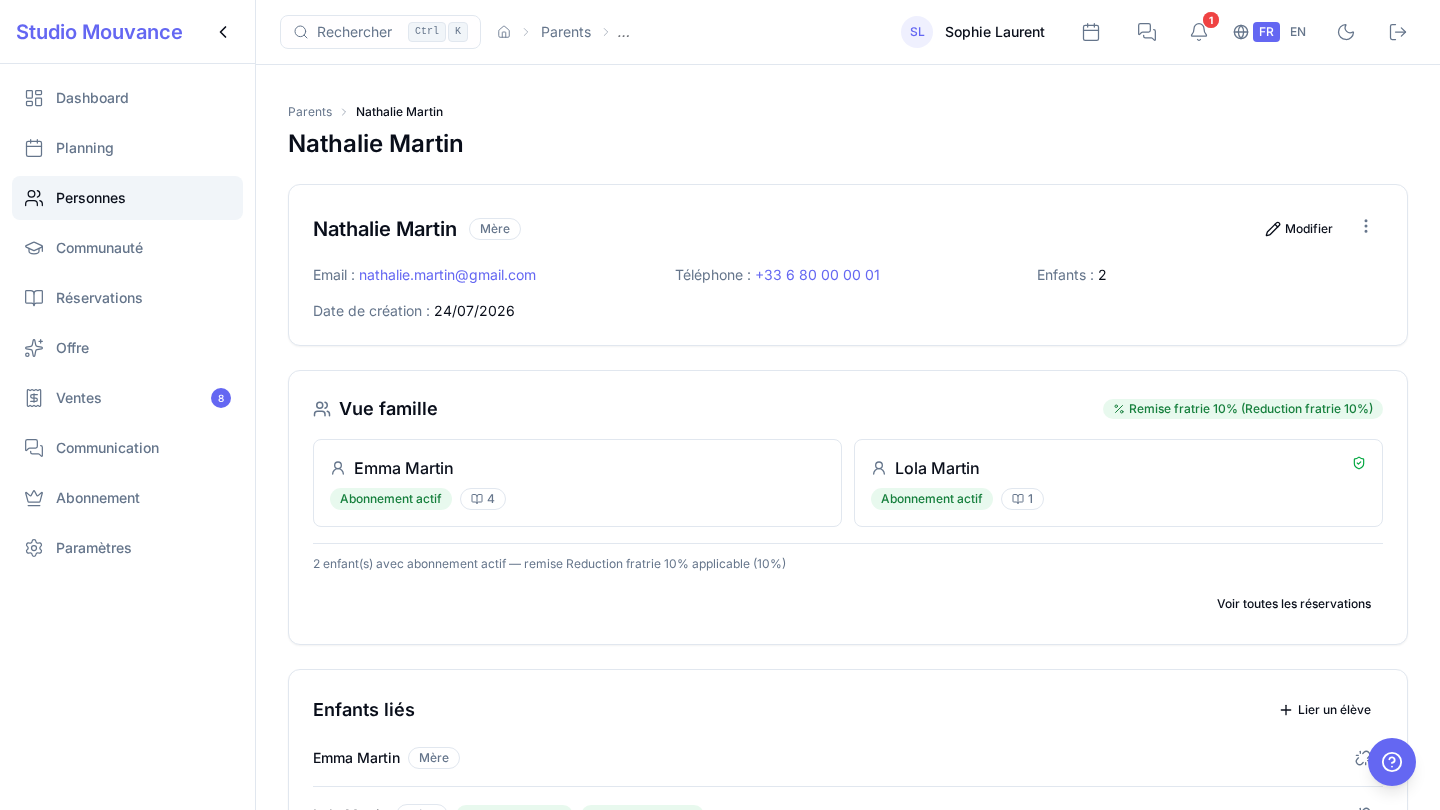
Task: Open the Communauté graduation cap icon
Action: (34, 248)
